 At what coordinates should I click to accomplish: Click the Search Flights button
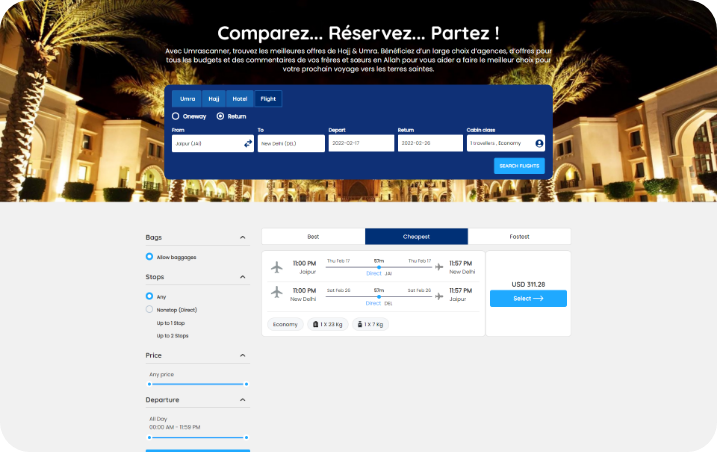pyautogui.click(x=519, y=166)
